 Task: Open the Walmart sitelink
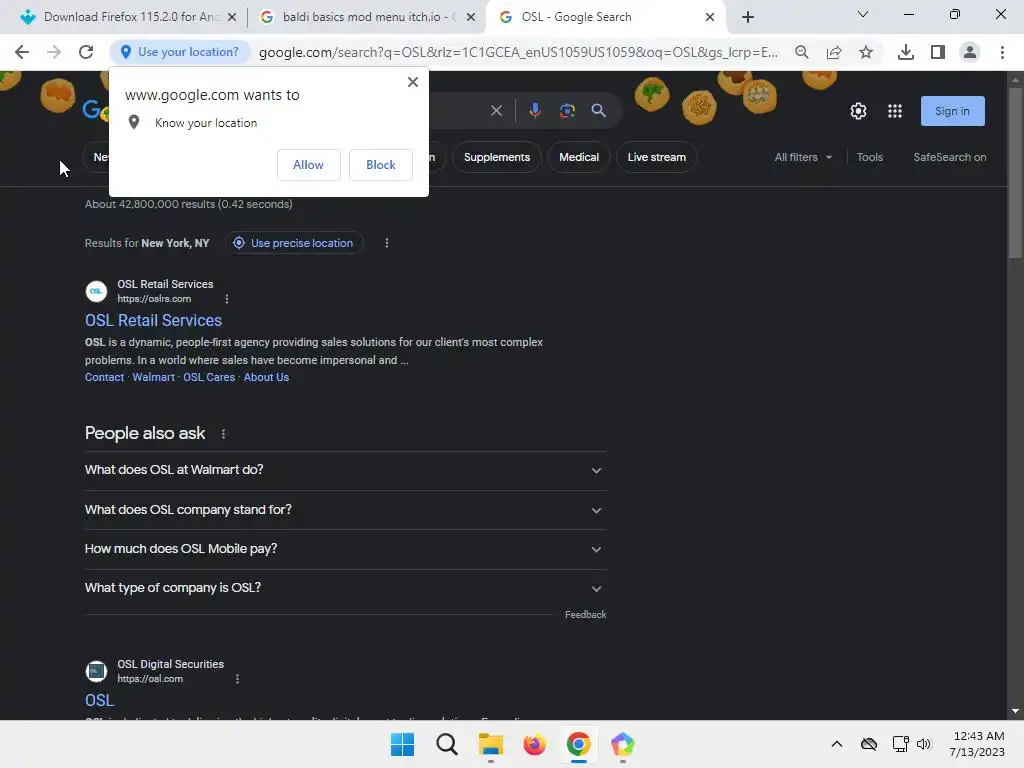pos(153,377)
